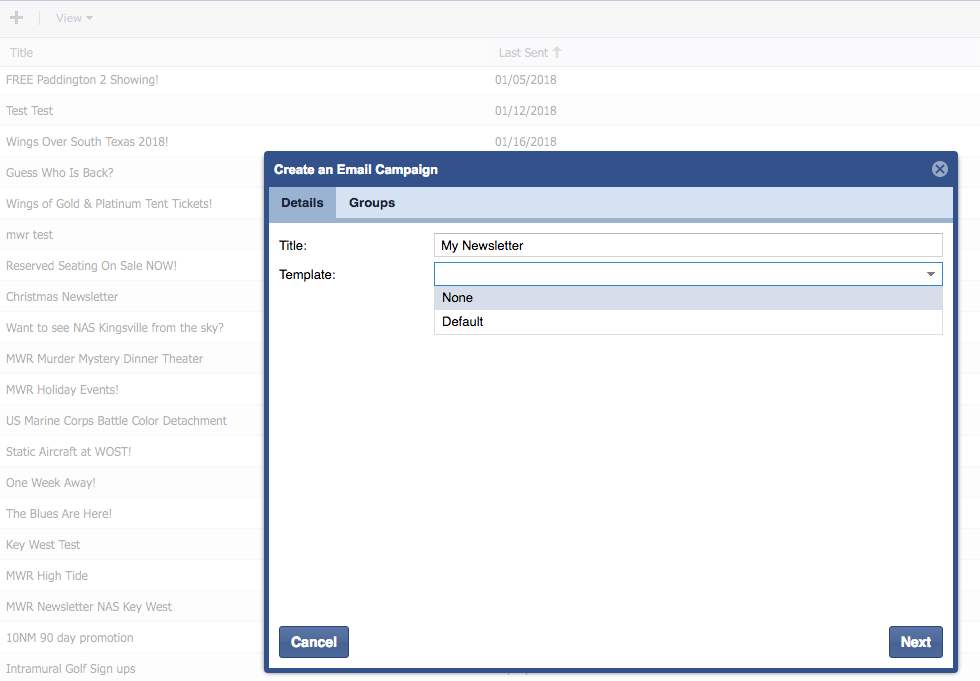Close the Create an Email Campaign dialog
The image size is (980, 681).
point(939,169)
